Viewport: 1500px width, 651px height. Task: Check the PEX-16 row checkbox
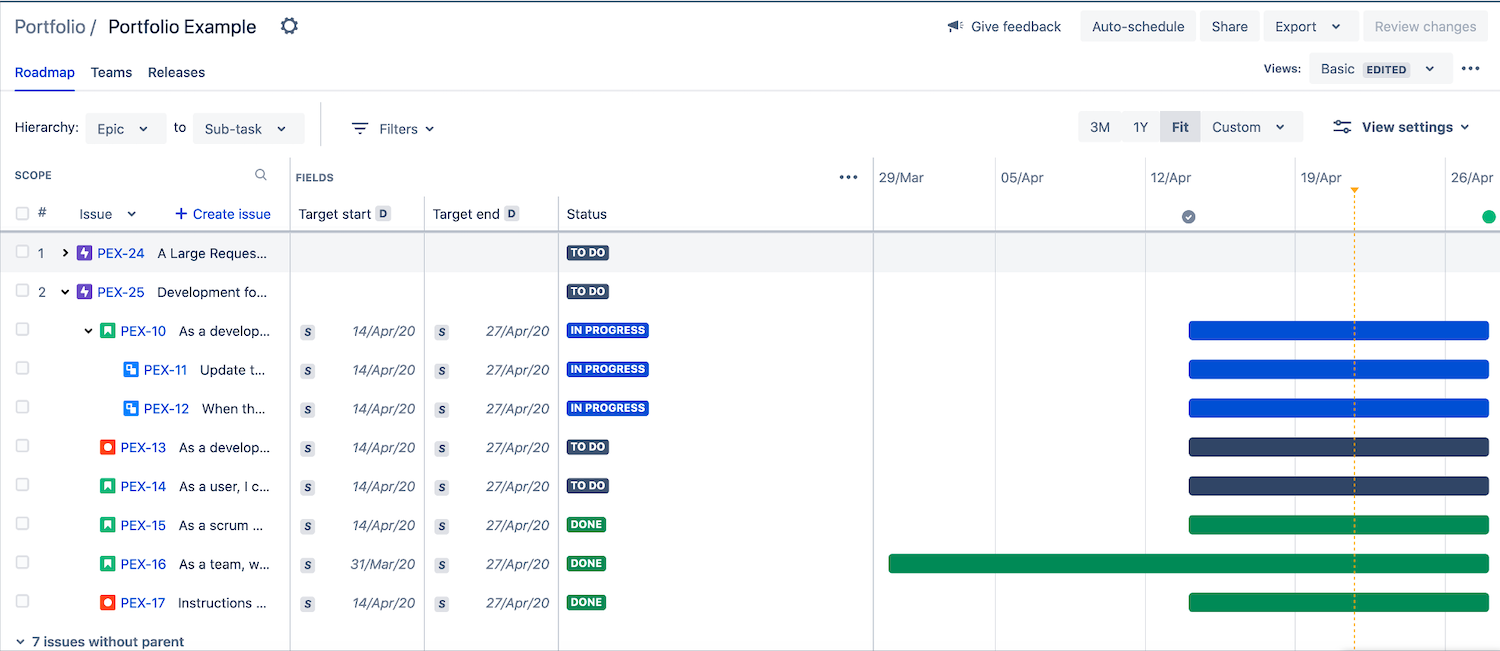click(22, 562)
